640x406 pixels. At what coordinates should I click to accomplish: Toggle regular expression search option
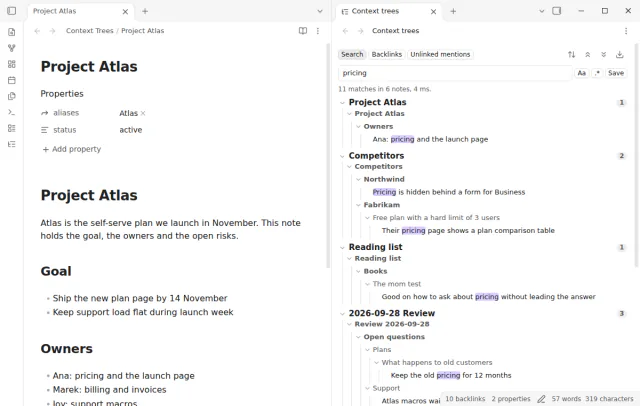pos(597,73)
